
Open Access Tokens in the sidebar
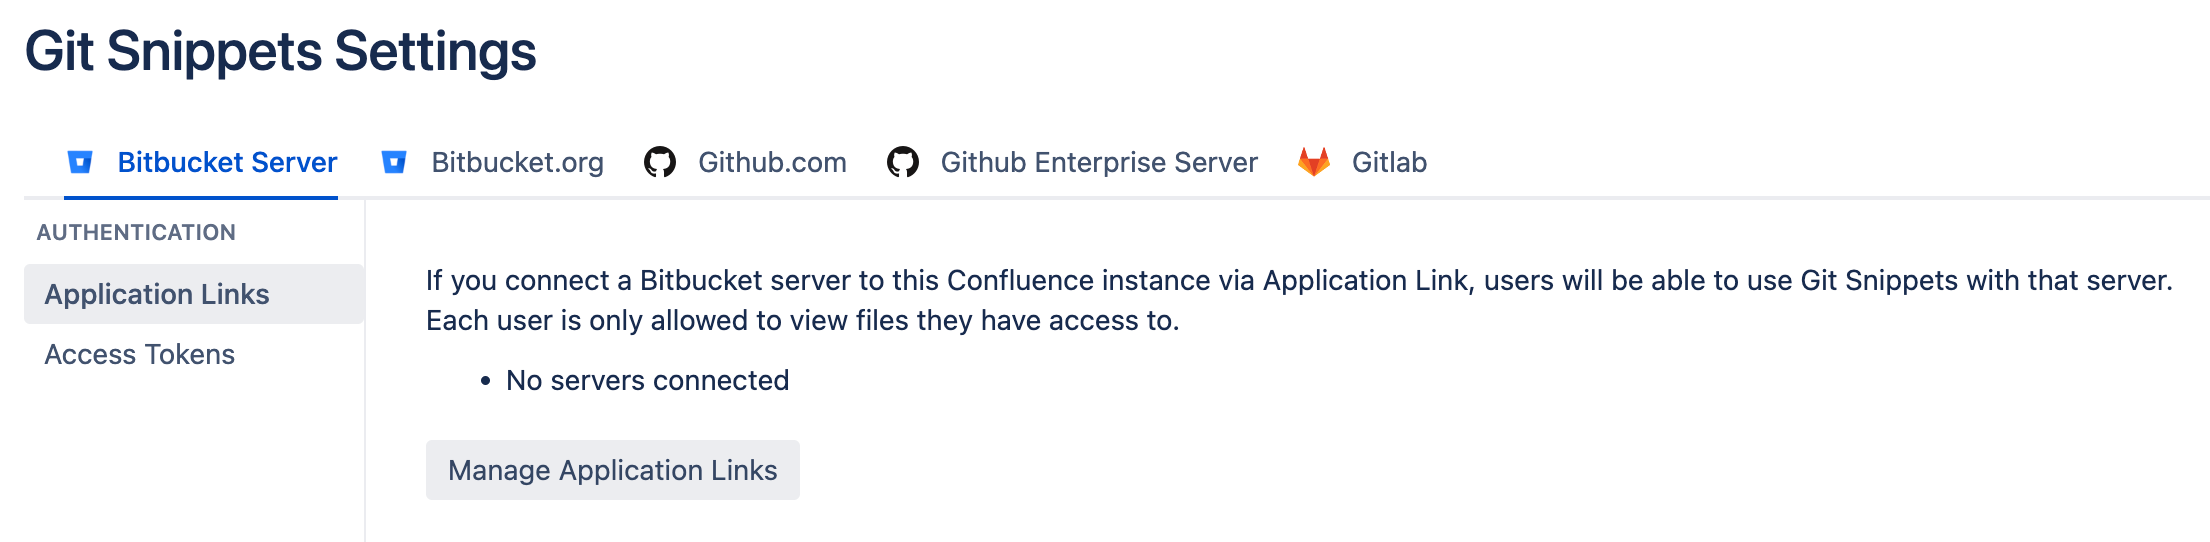[140, 354]
